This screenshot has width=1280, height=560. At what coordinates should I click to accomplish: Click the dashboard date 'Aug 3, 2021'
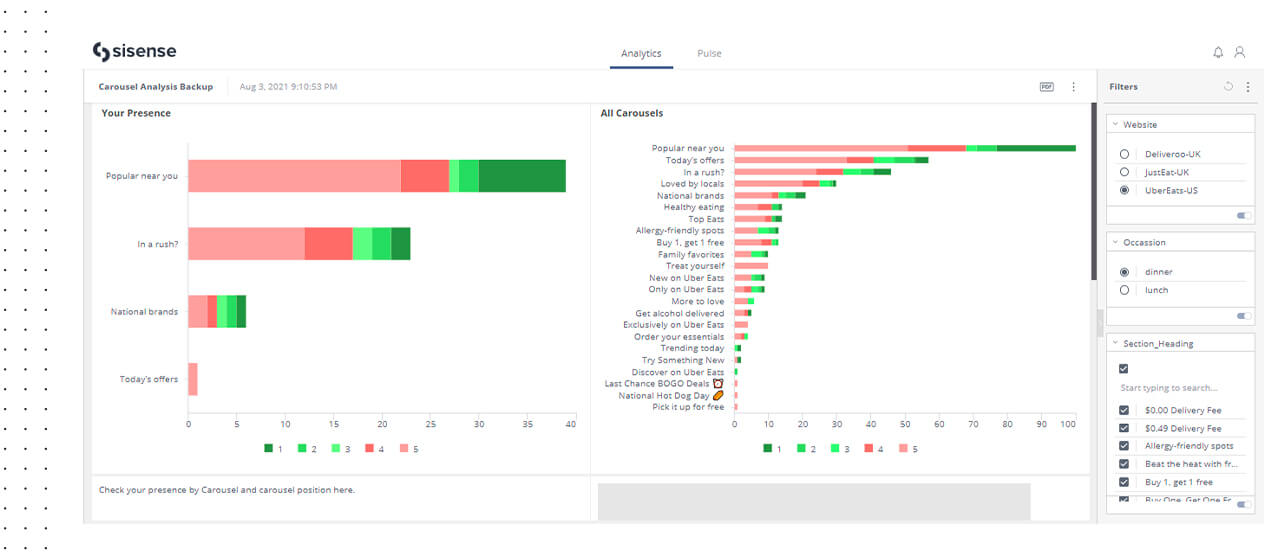pos(288,87)
